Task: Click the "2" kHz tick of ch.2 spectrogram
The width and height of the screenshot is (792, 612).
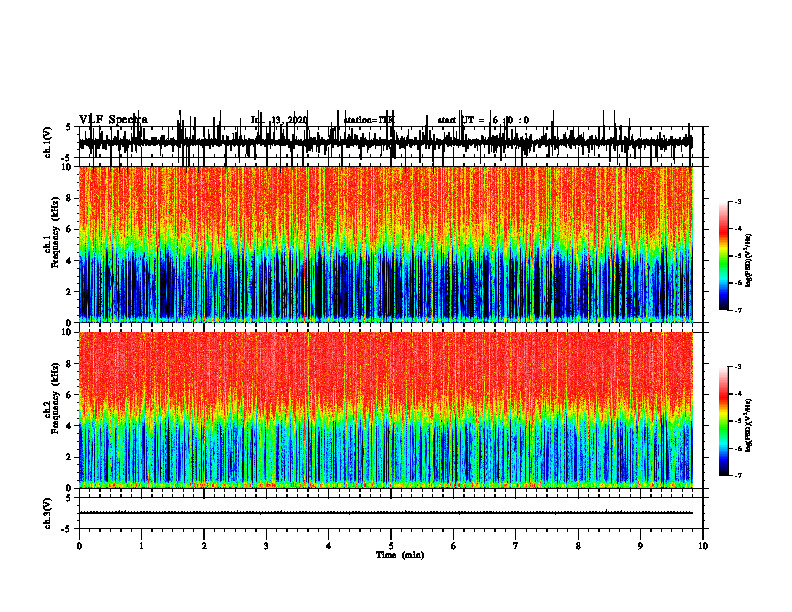Action: point(70,457)
